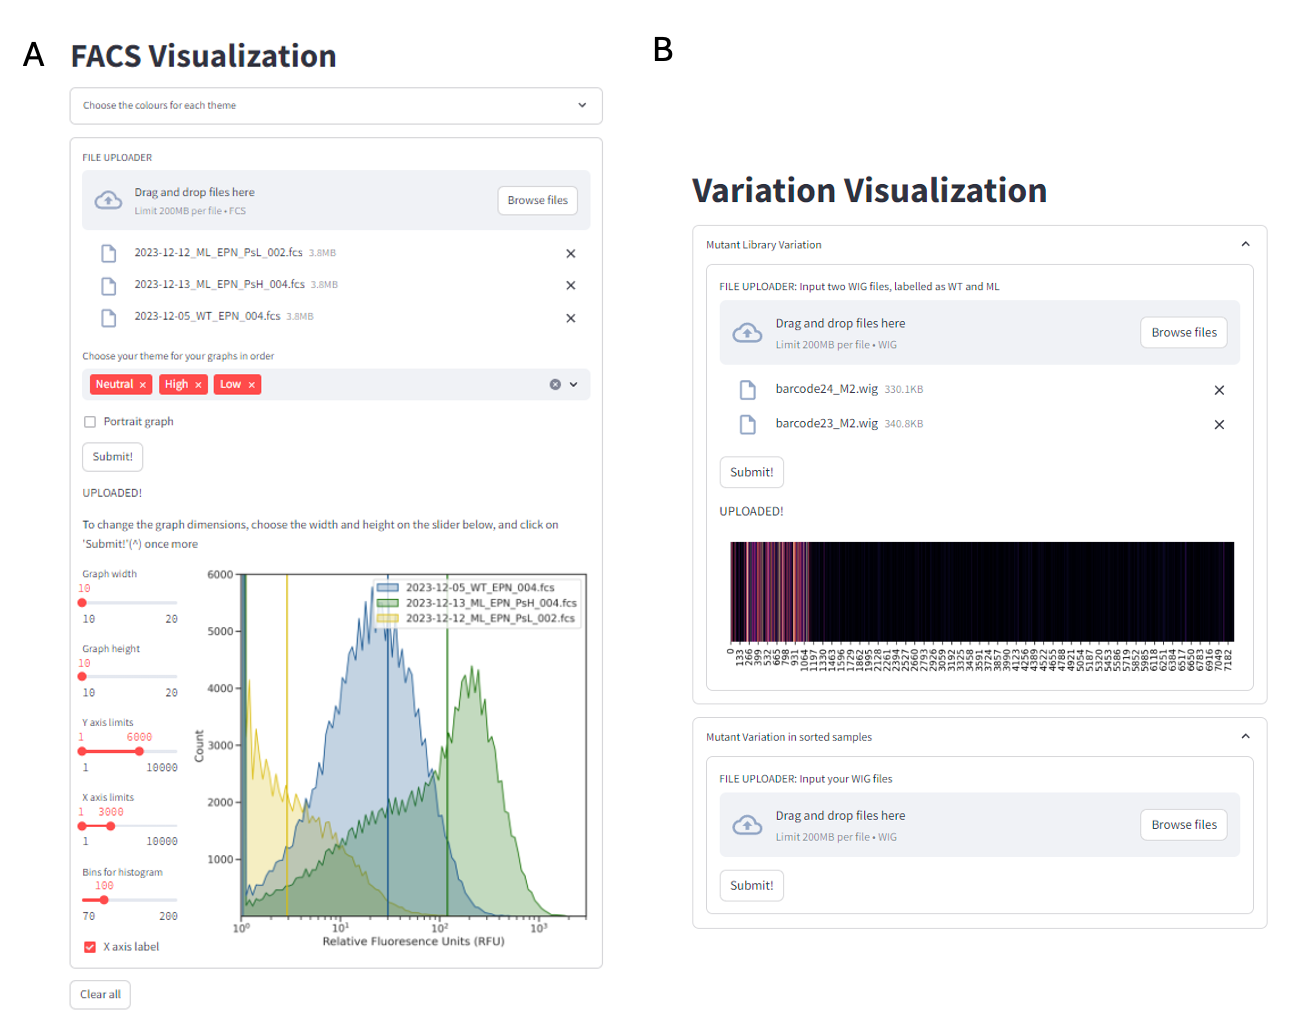Screen dimensions: 1304x1030
Task: Remove the Neutral theme tag
Action: pyautogui.click(x=143, y=385)
